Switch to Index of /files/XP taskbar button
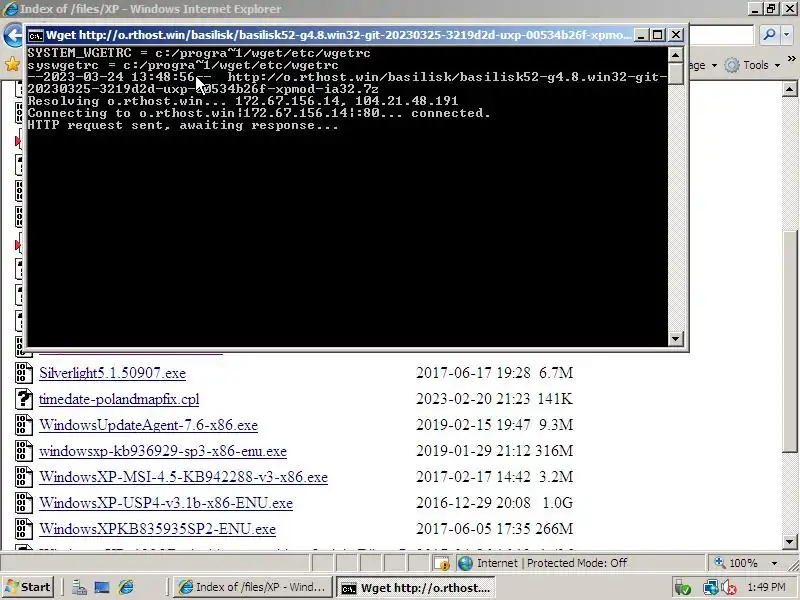Screen dimensions: 800x600 [x=253, y=587]
